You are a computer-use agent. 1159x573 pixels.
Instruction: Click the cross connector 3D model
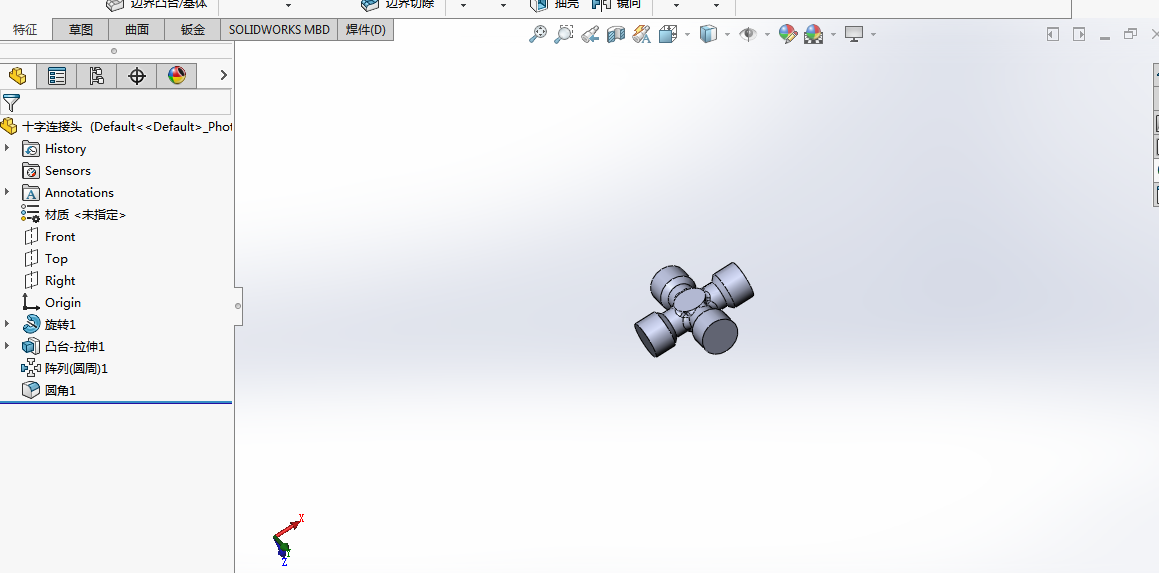click(694, 310)
